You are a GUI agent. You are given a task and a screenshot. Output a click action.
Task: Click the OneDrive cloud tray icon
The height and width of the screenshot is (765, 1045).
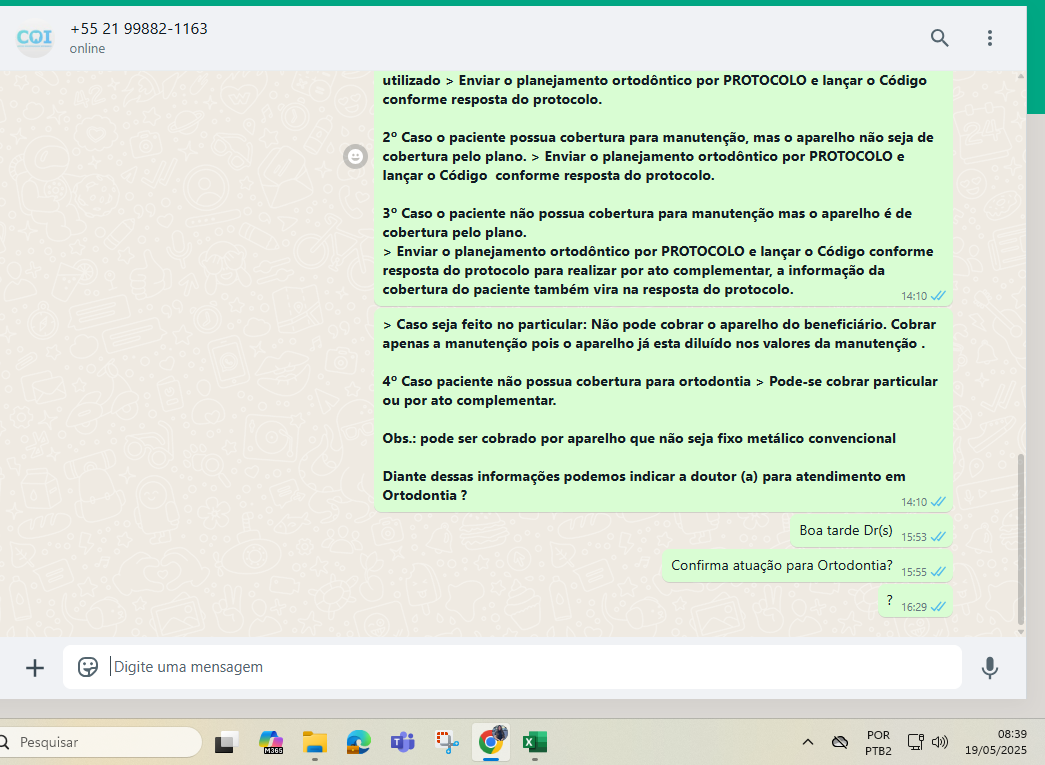pyautogui.click(x=840, y=742)
